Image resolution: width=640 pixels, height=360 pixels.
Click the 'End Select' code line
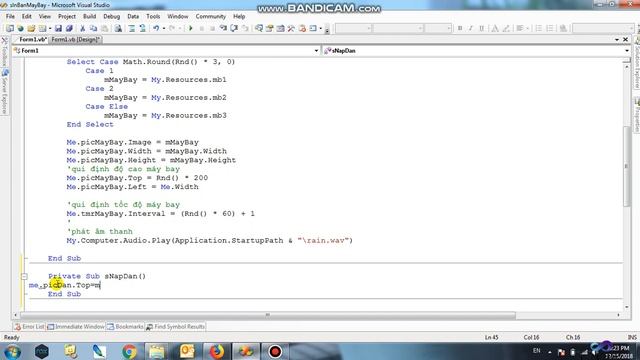90,124
